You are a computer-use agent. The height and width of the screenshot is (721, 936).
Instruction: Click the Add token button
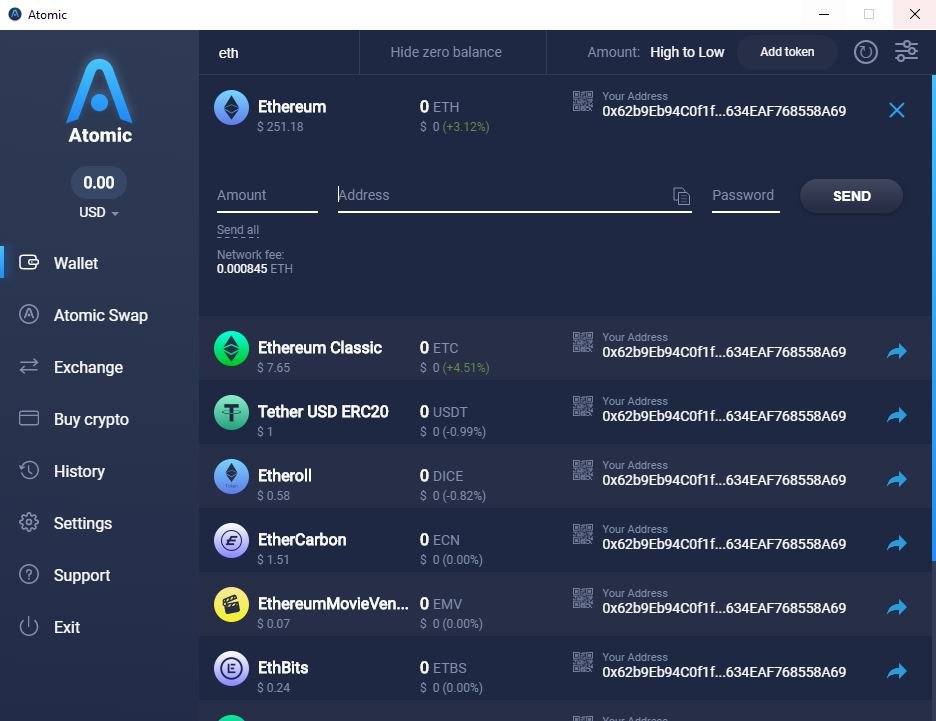tap(787, 52)
